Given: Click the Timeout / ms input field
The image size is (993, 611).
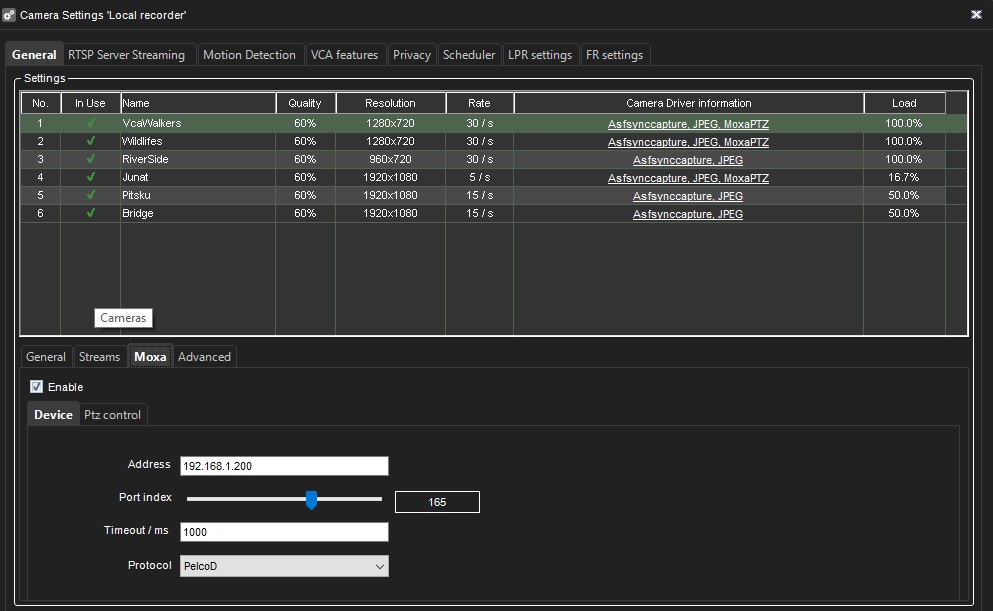Looking at the screenshot, I should pos(284,532).
